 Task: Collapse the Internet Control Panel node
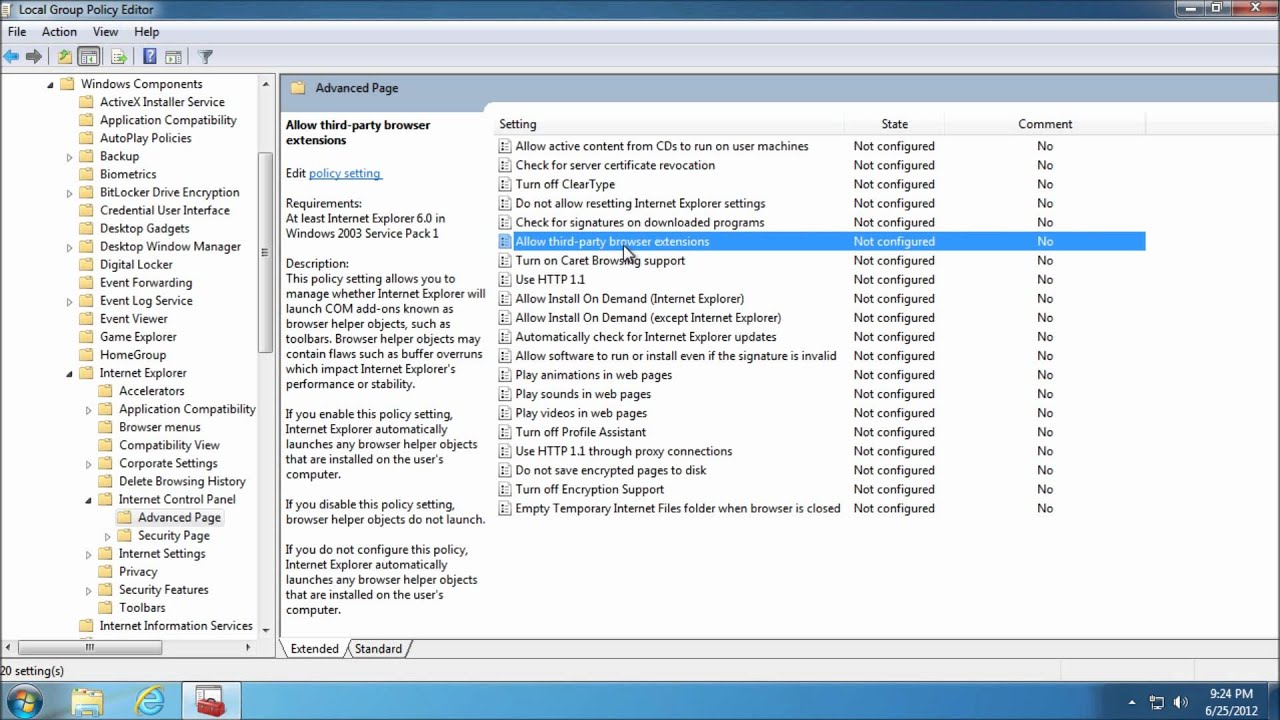(88, 500)
